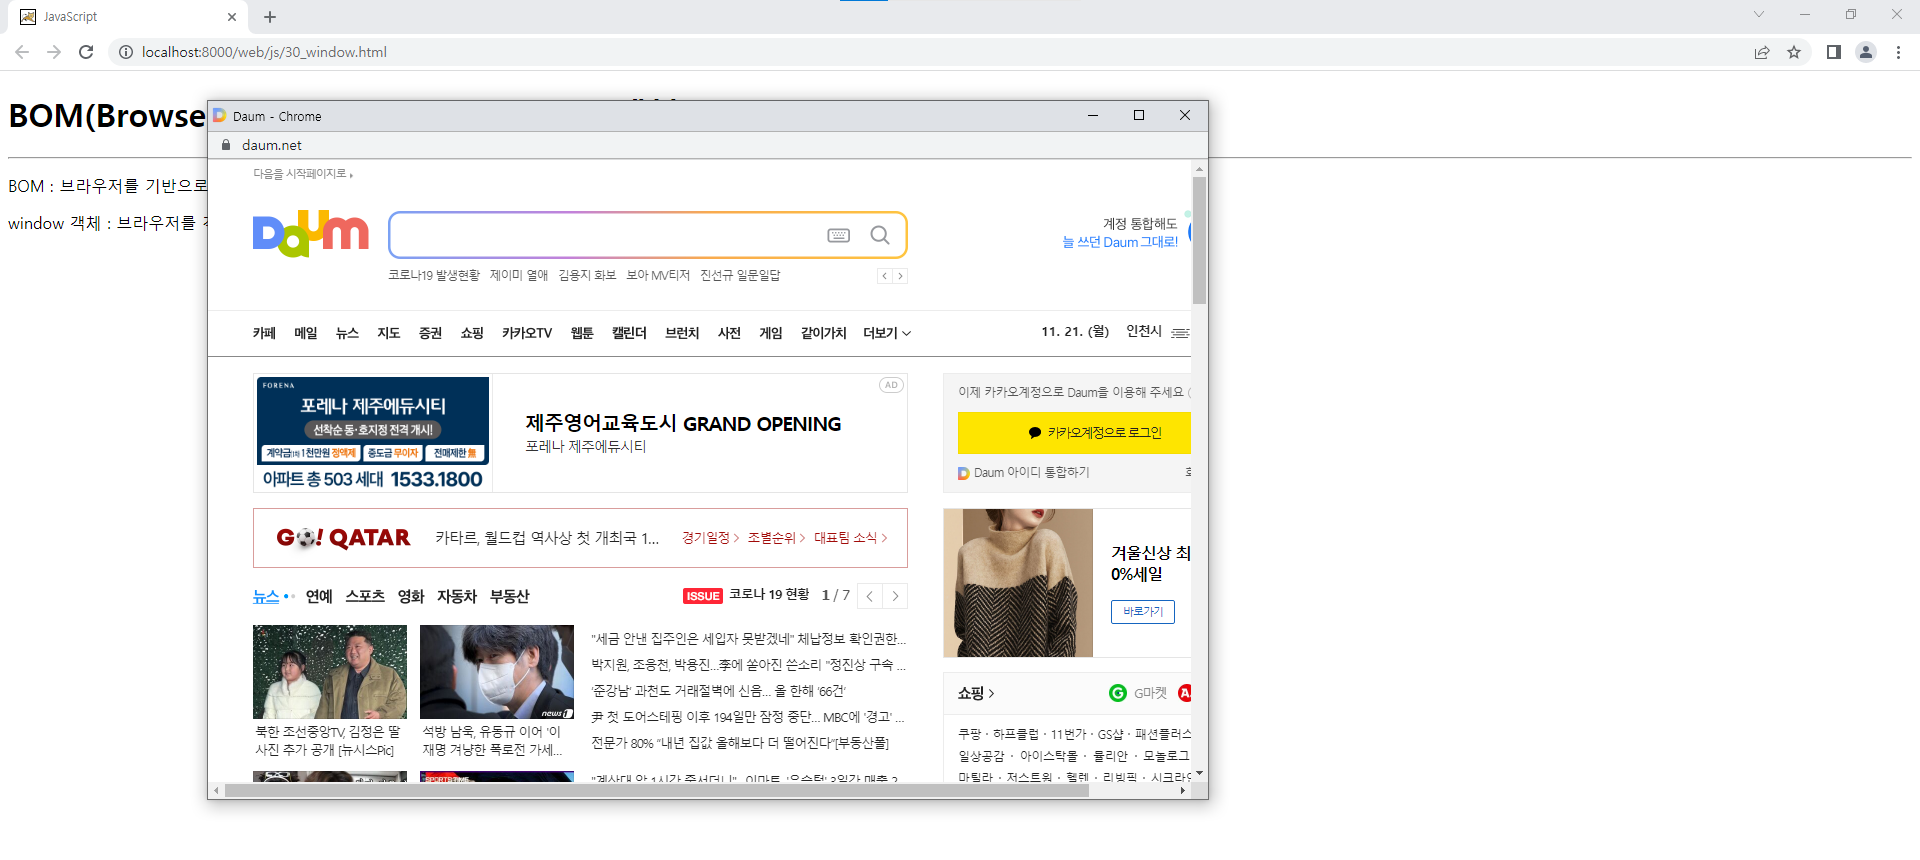
Task: Select the 스포츠 news tab
Action: [365, 596]
